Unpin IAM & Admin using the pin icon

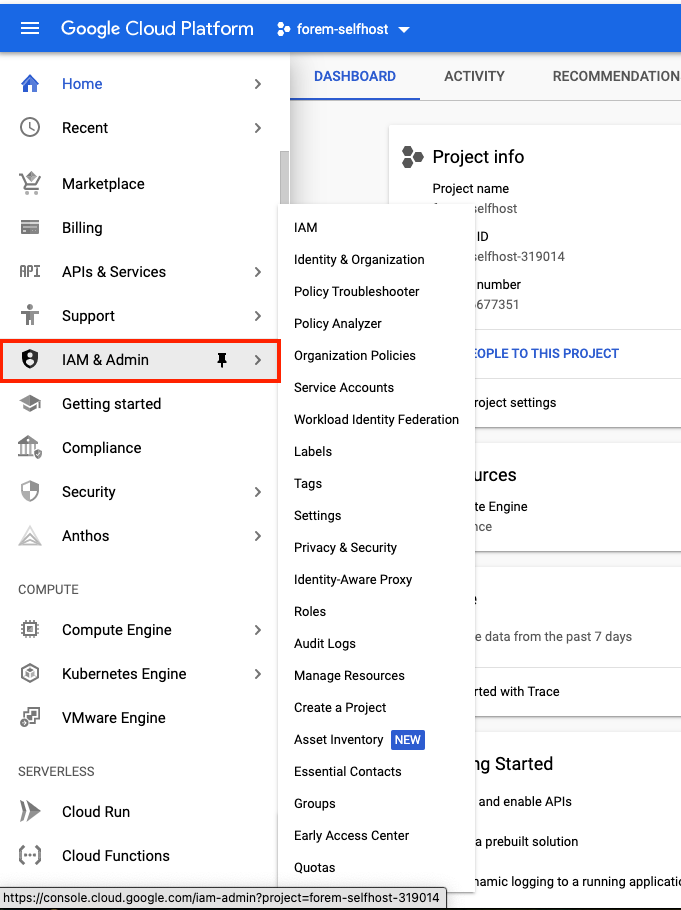pos(222,360)
